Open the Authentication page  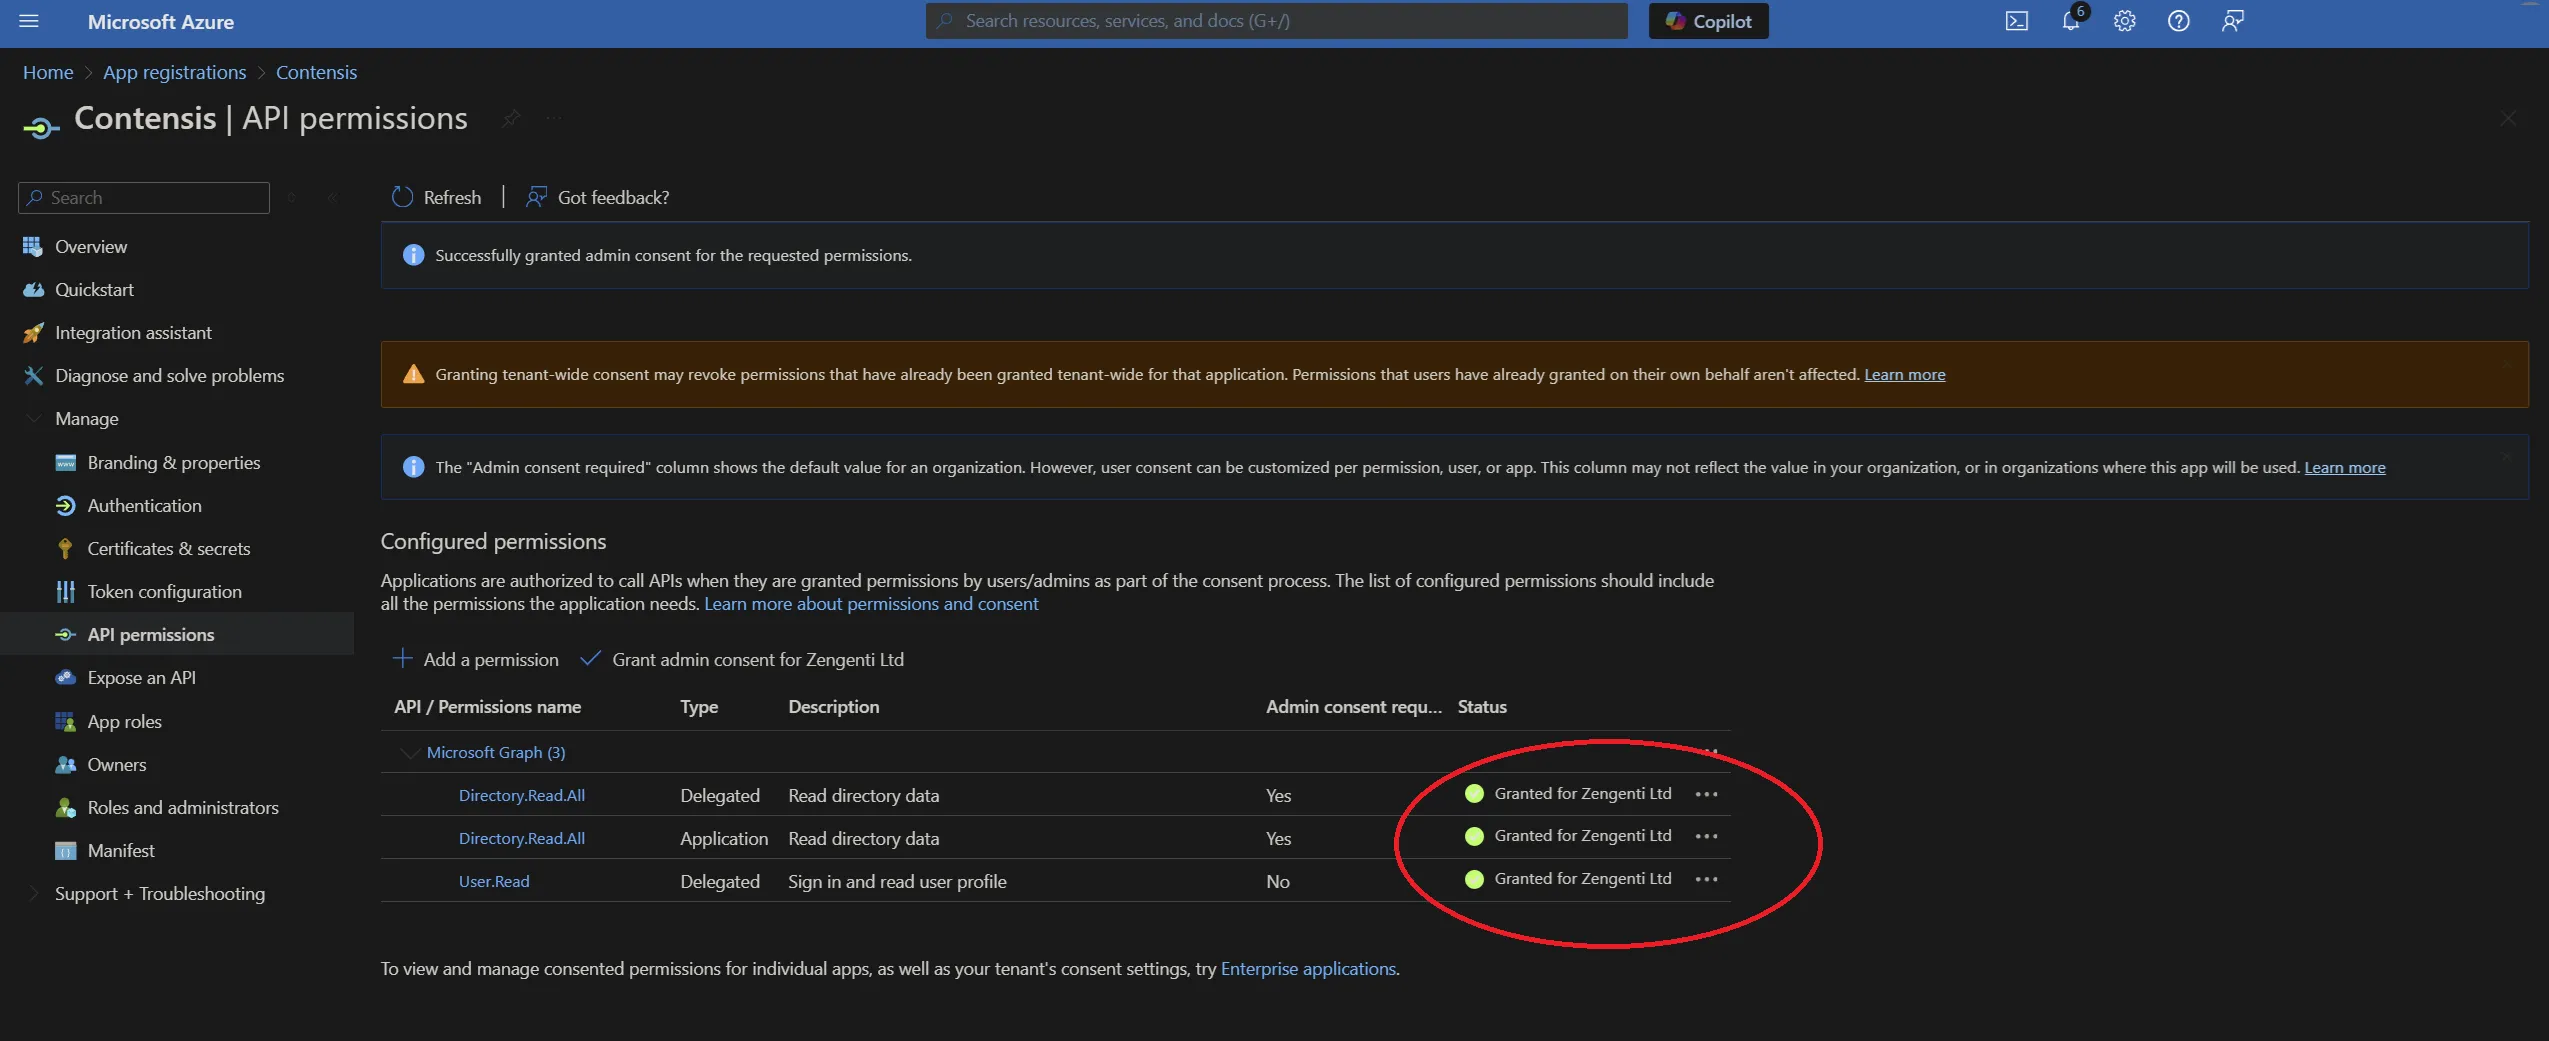[x=144, y=505]
